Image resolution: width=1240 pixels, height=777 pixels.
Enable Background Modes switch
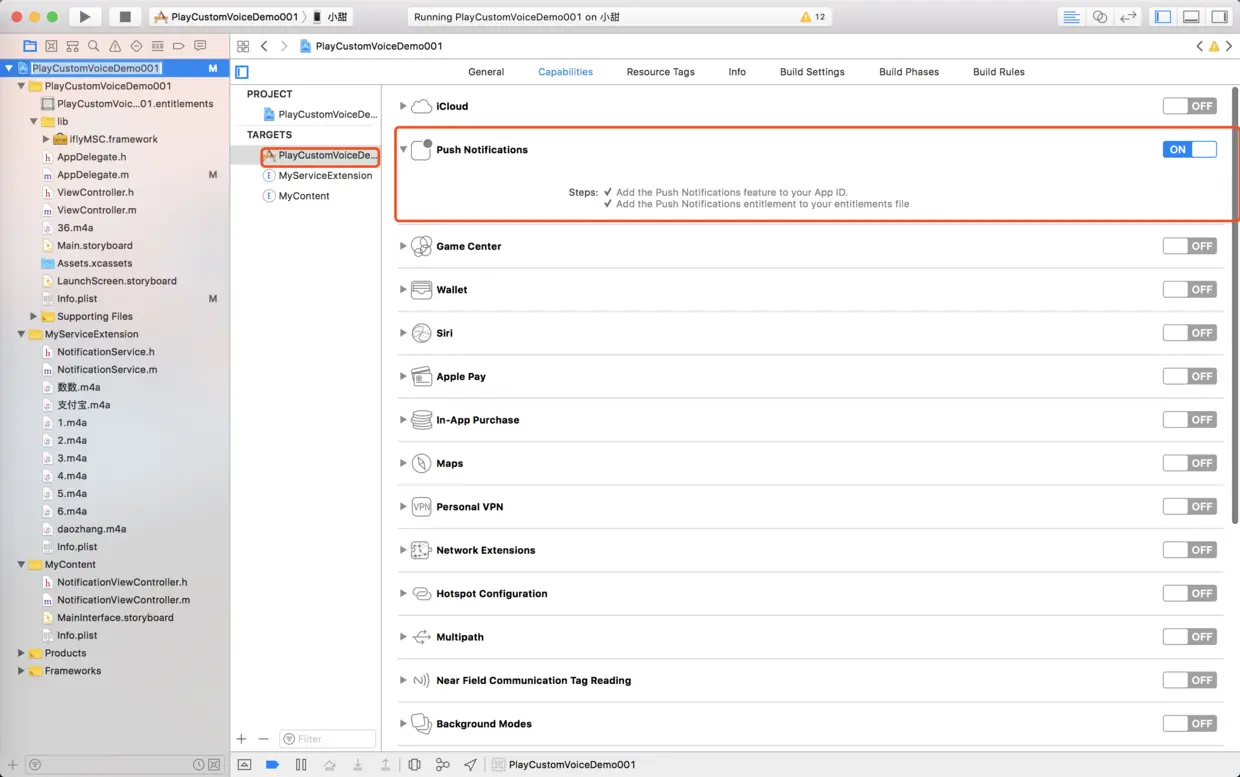(x=1189, y=723)
